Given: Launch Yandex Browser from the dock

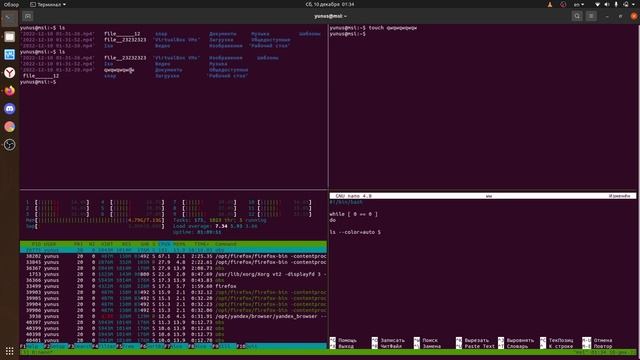Looking at the screenshot, I should [10, 73].
